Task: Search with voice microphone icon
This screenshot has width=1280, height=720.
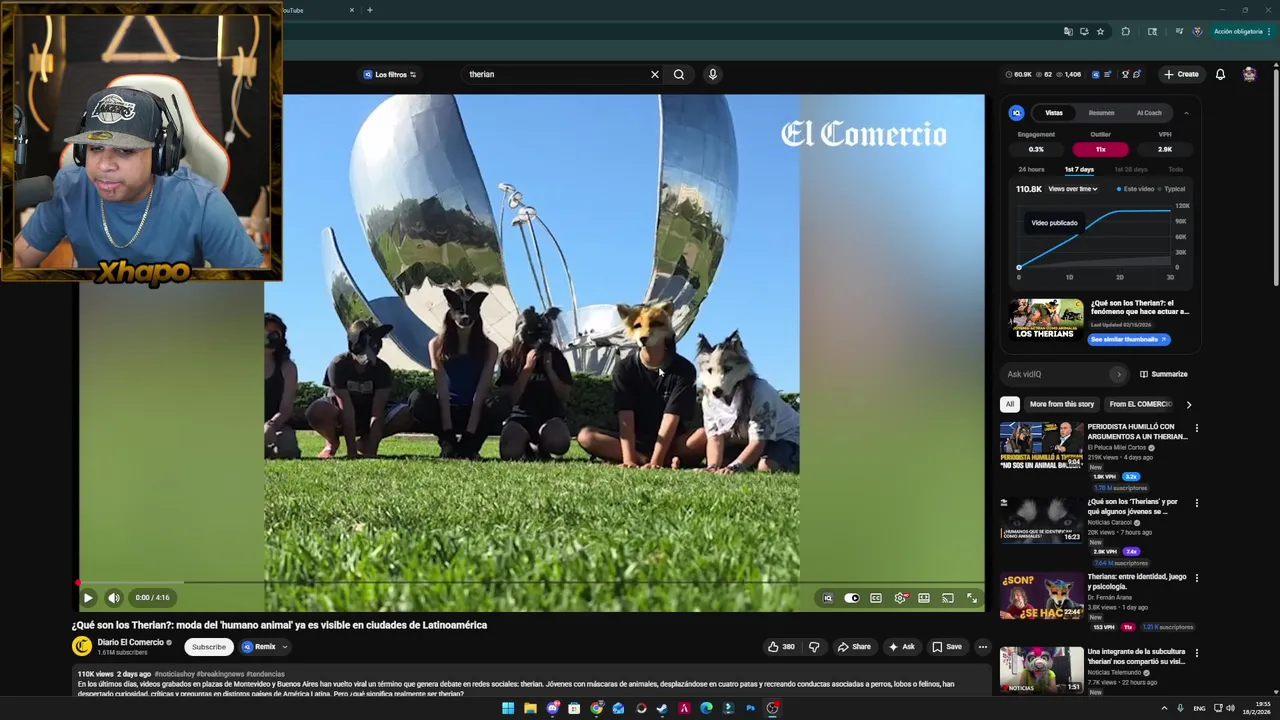Action: click(x=712, y=74)
